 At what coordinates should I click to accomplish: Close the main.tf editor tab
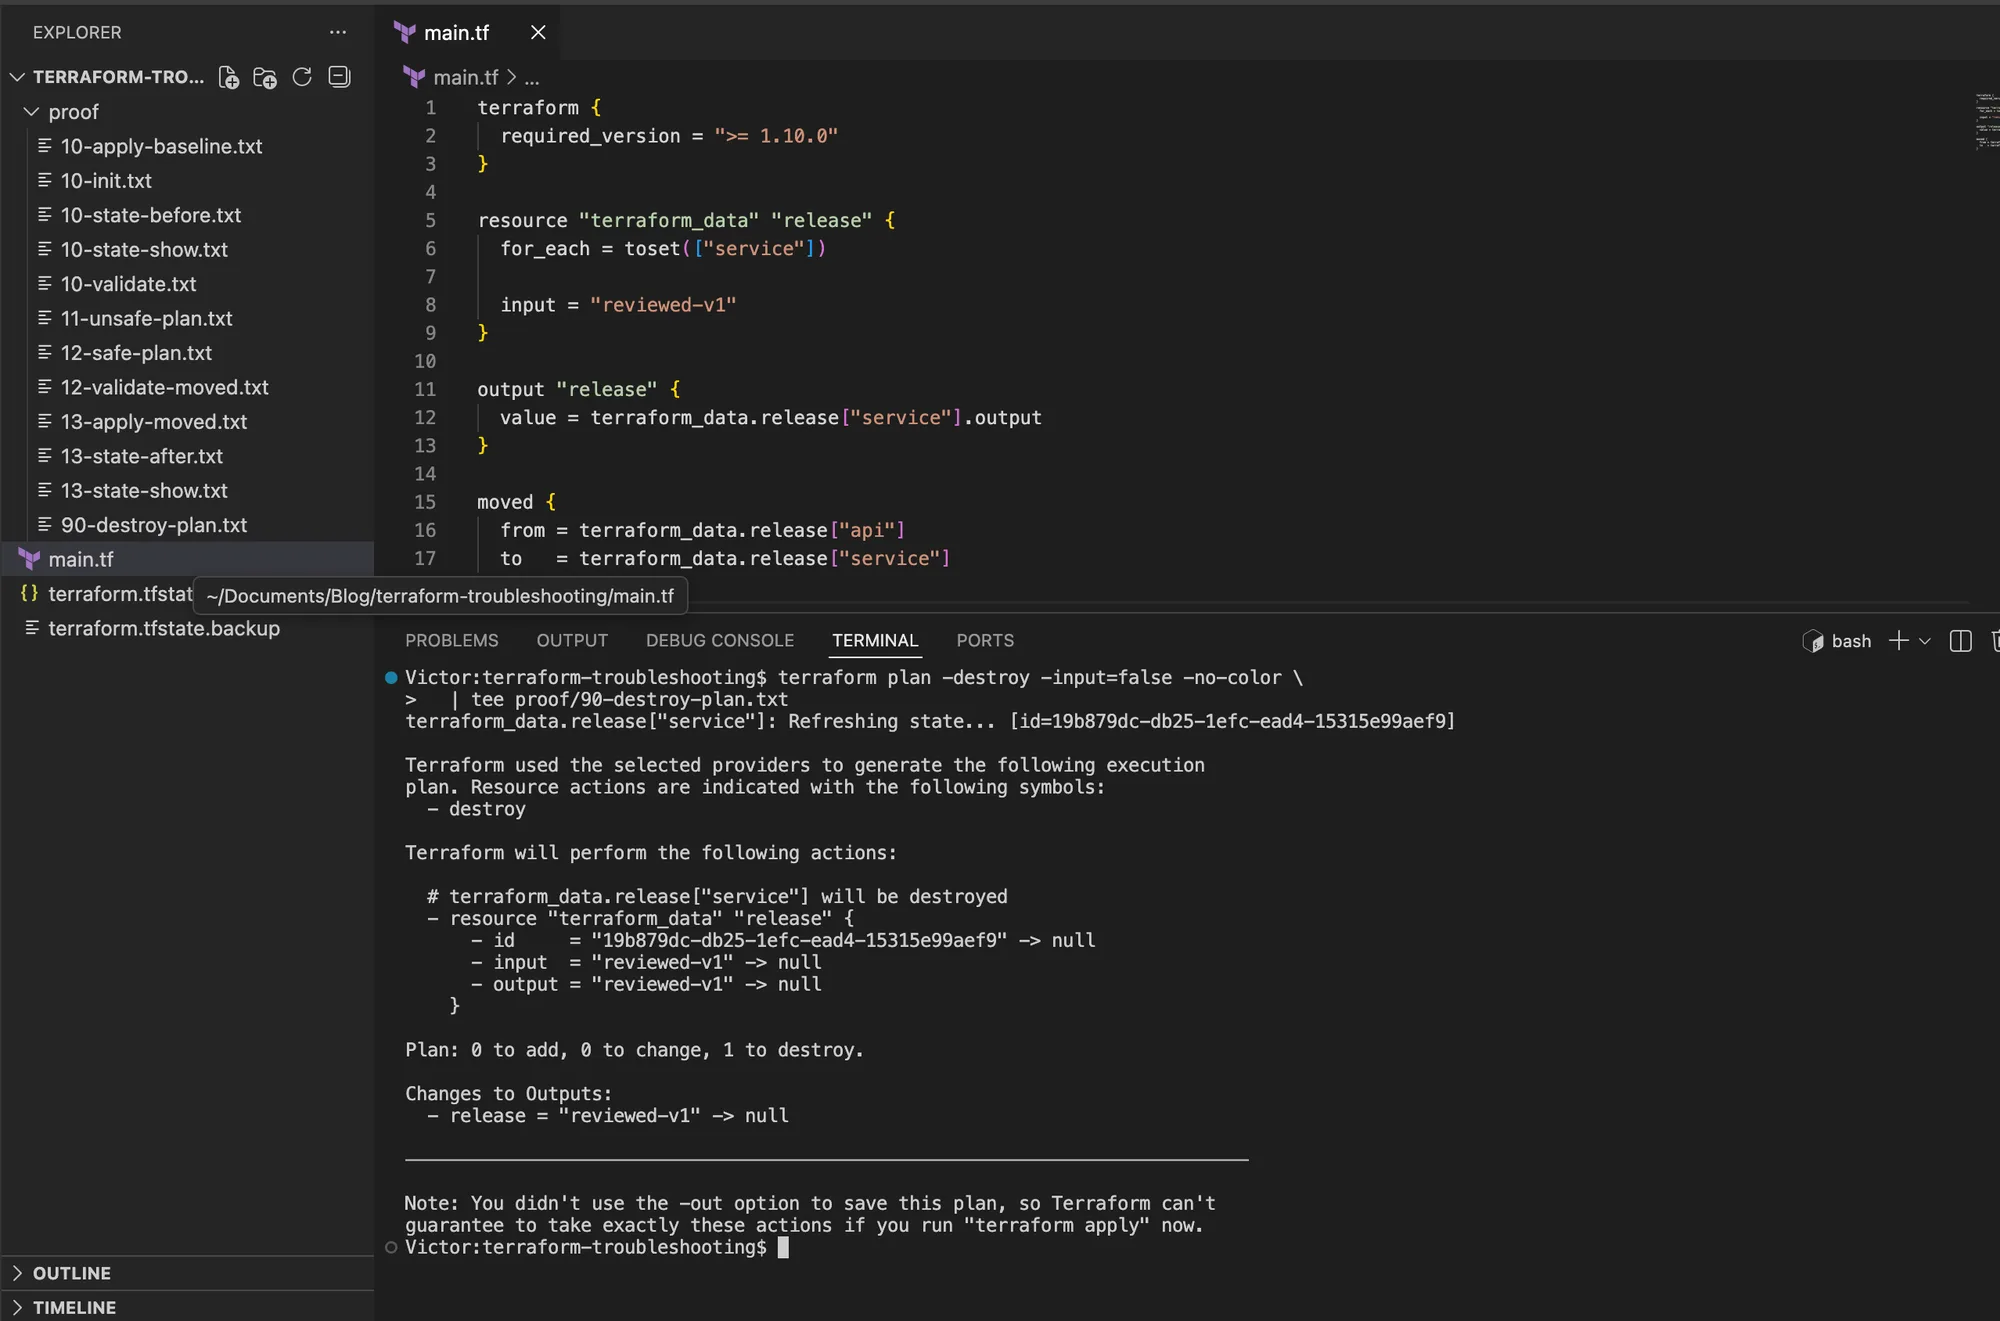(x=538, y=32)
